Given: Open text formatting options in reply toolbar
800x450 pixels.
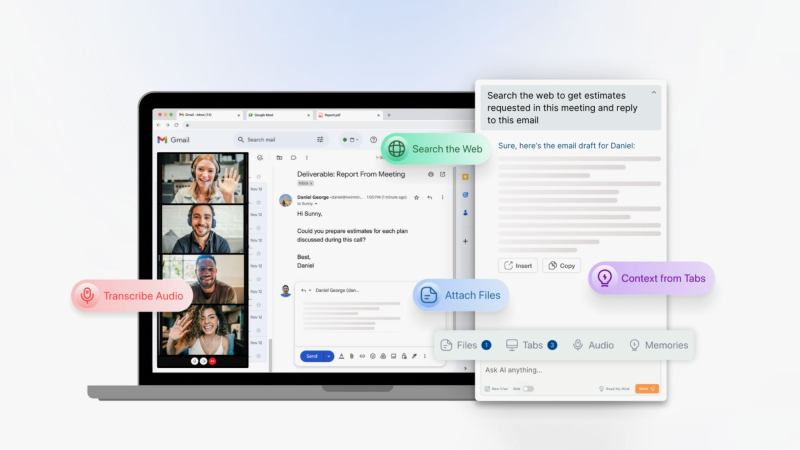Looking at the screenshot, I should pyautogui.click(x=341, y=356).
